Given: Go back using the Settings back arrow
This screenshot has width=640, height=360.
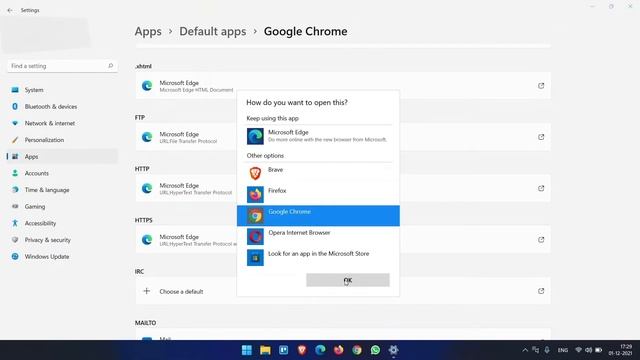Looking at the screenshot, I should tap(10, 10).
